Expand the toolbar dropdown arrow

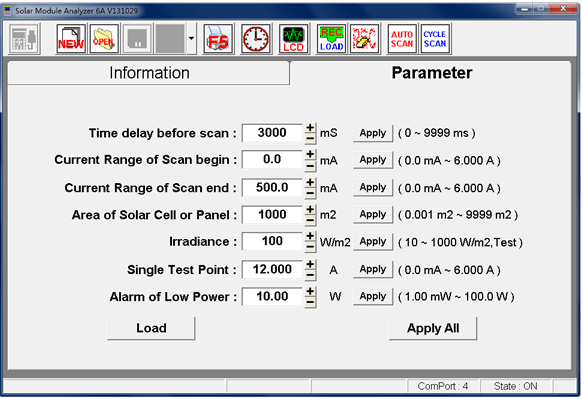tap(191, 39)
